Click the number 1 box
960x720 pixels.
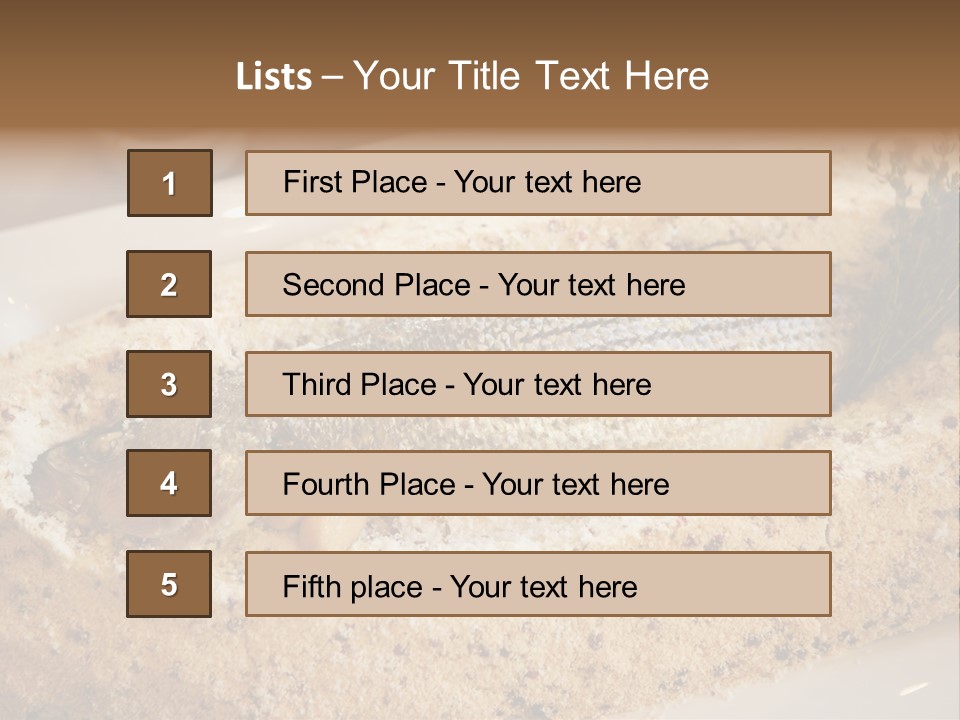pos(170,182)
